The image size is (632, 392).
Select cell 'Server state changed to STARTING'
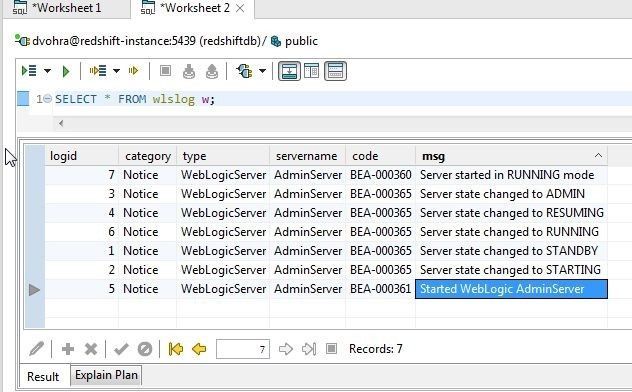(x=511, y=270)
